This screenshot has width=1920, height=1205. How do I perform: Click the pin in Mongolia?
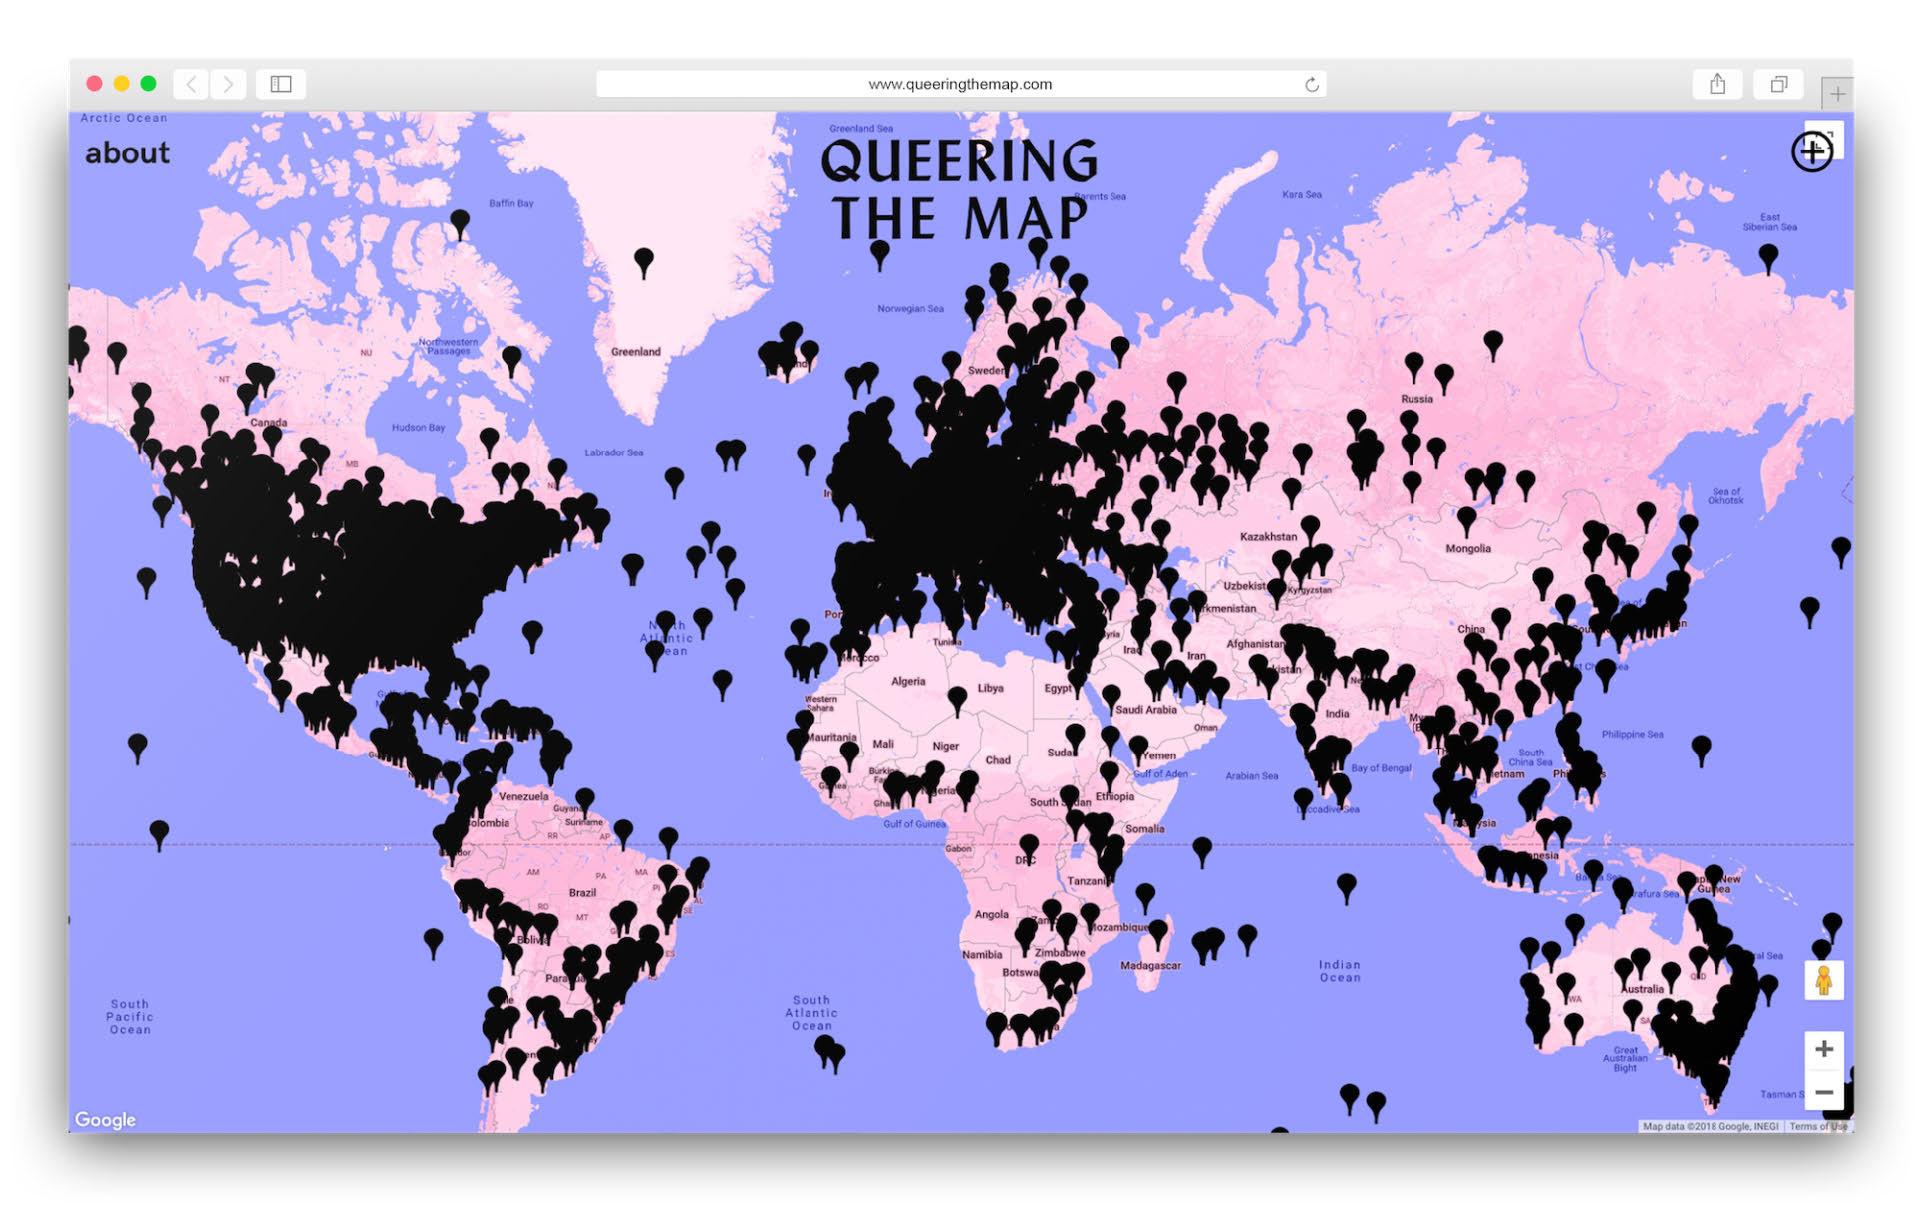pyautogui.click(x=1466, y=518)
